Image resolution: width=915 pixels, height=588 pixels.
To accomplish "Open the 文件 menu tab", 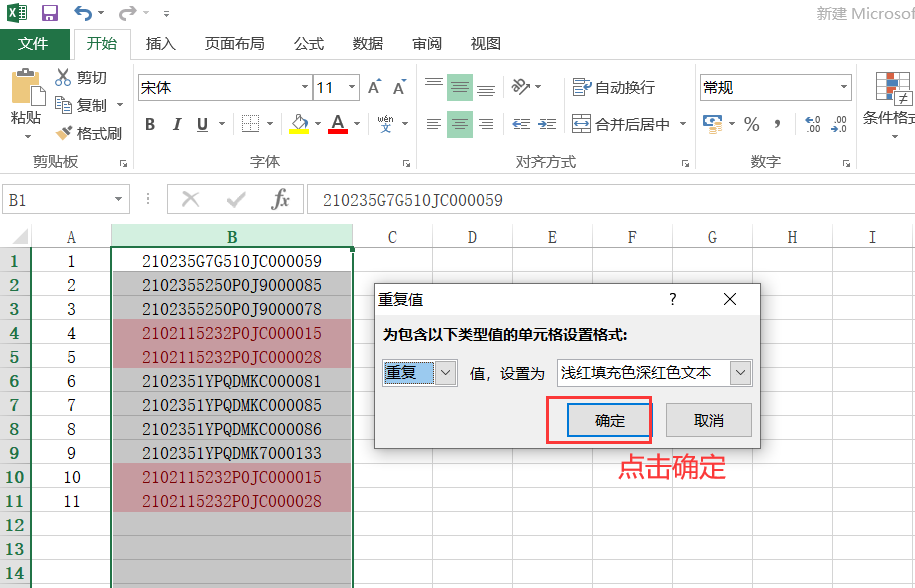I will coord(34,44).
